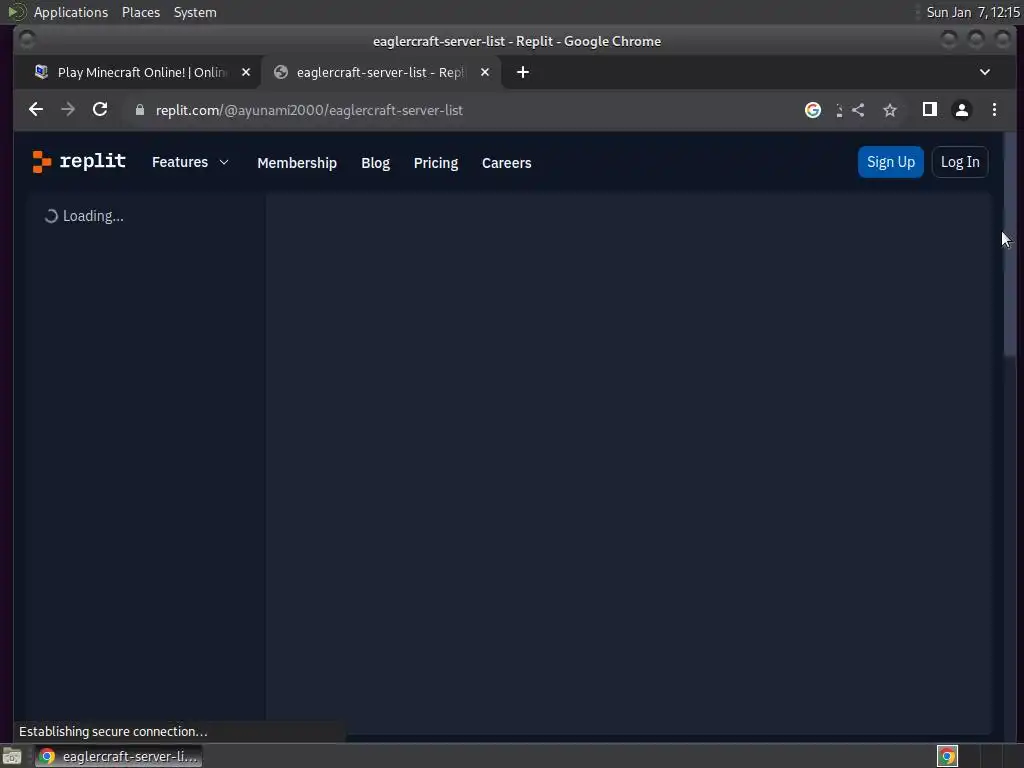The image size is (1024, 768).
Task: Open the Places menu
Action: 140,12
